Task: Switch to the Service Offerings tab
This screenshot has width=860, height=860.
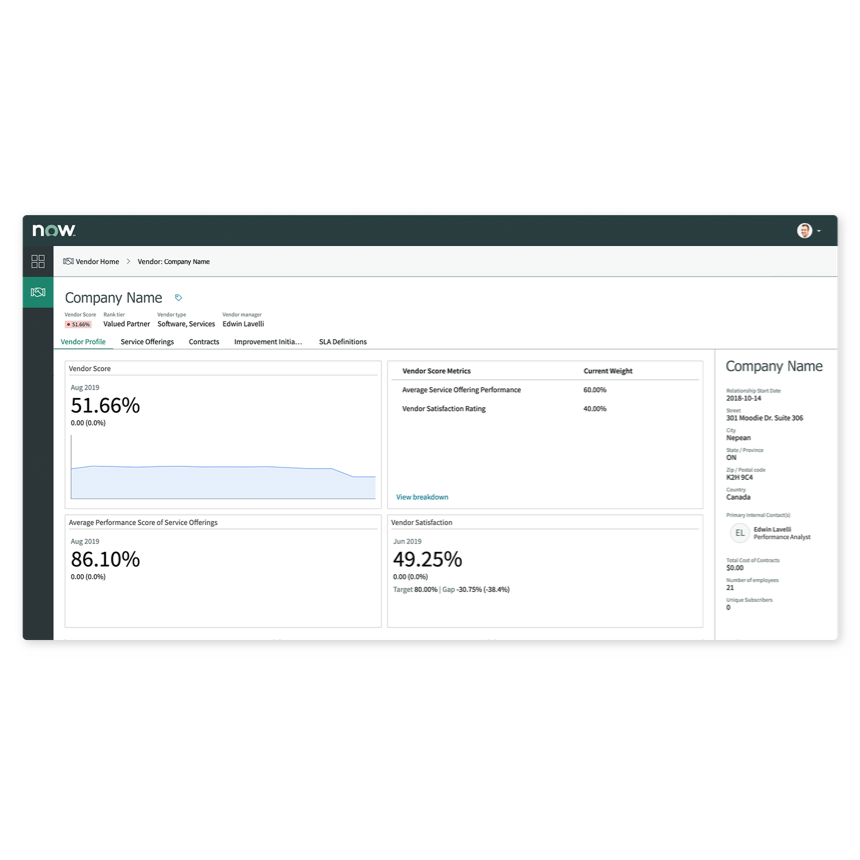Action: pyautogui.click(x=145, y=341)
